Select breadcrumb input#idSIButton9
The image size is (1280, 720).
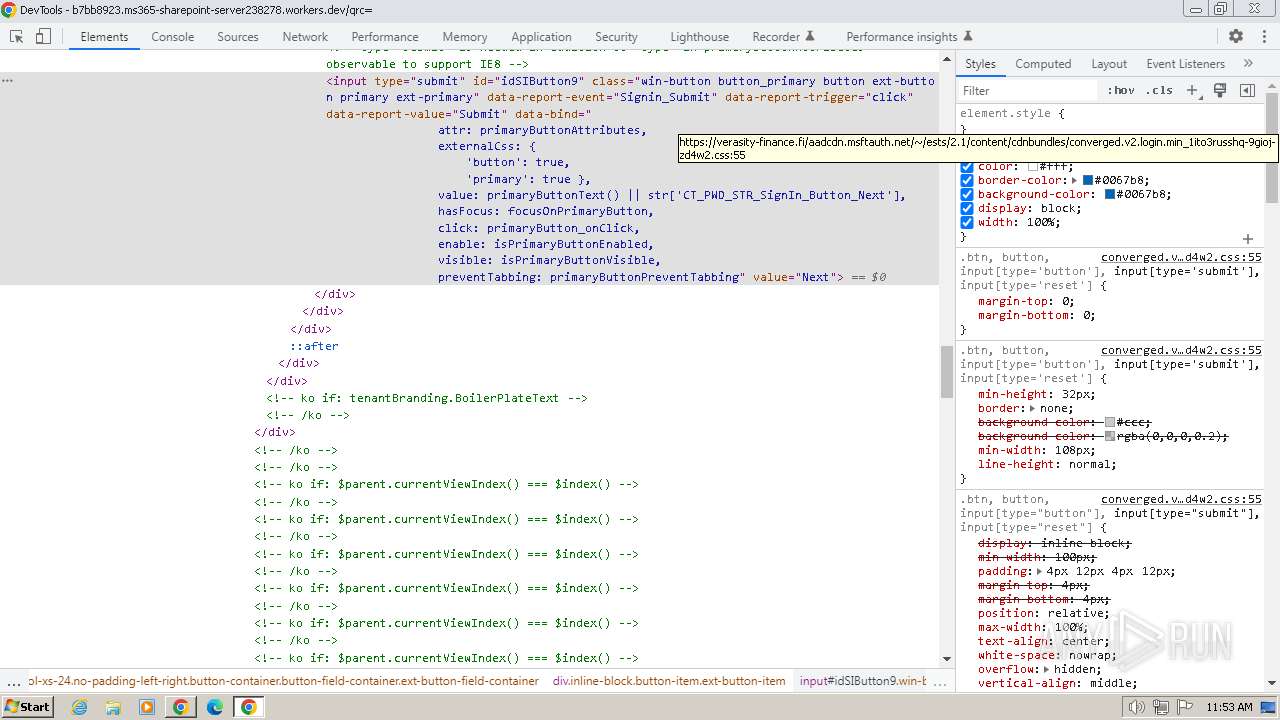[x=863, y=681]
